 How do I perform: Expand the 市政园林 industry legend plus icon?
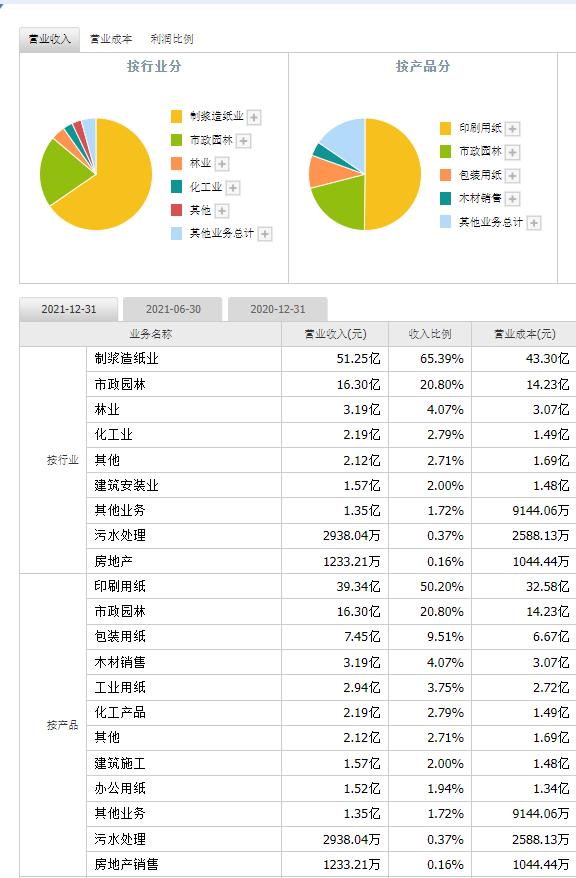(243, 141)
